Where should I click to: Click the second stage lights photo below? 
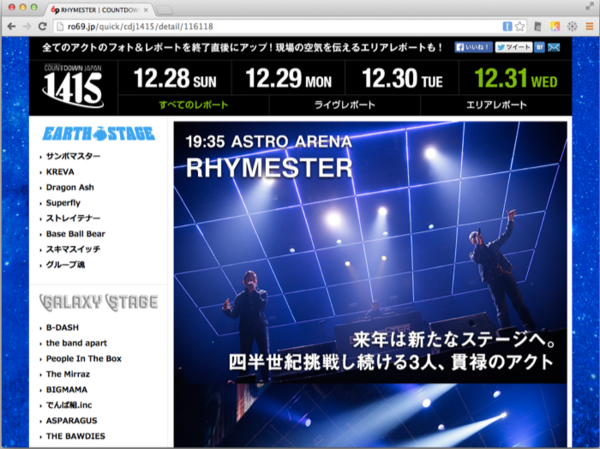pyautogui.click(x=370, y=415)
